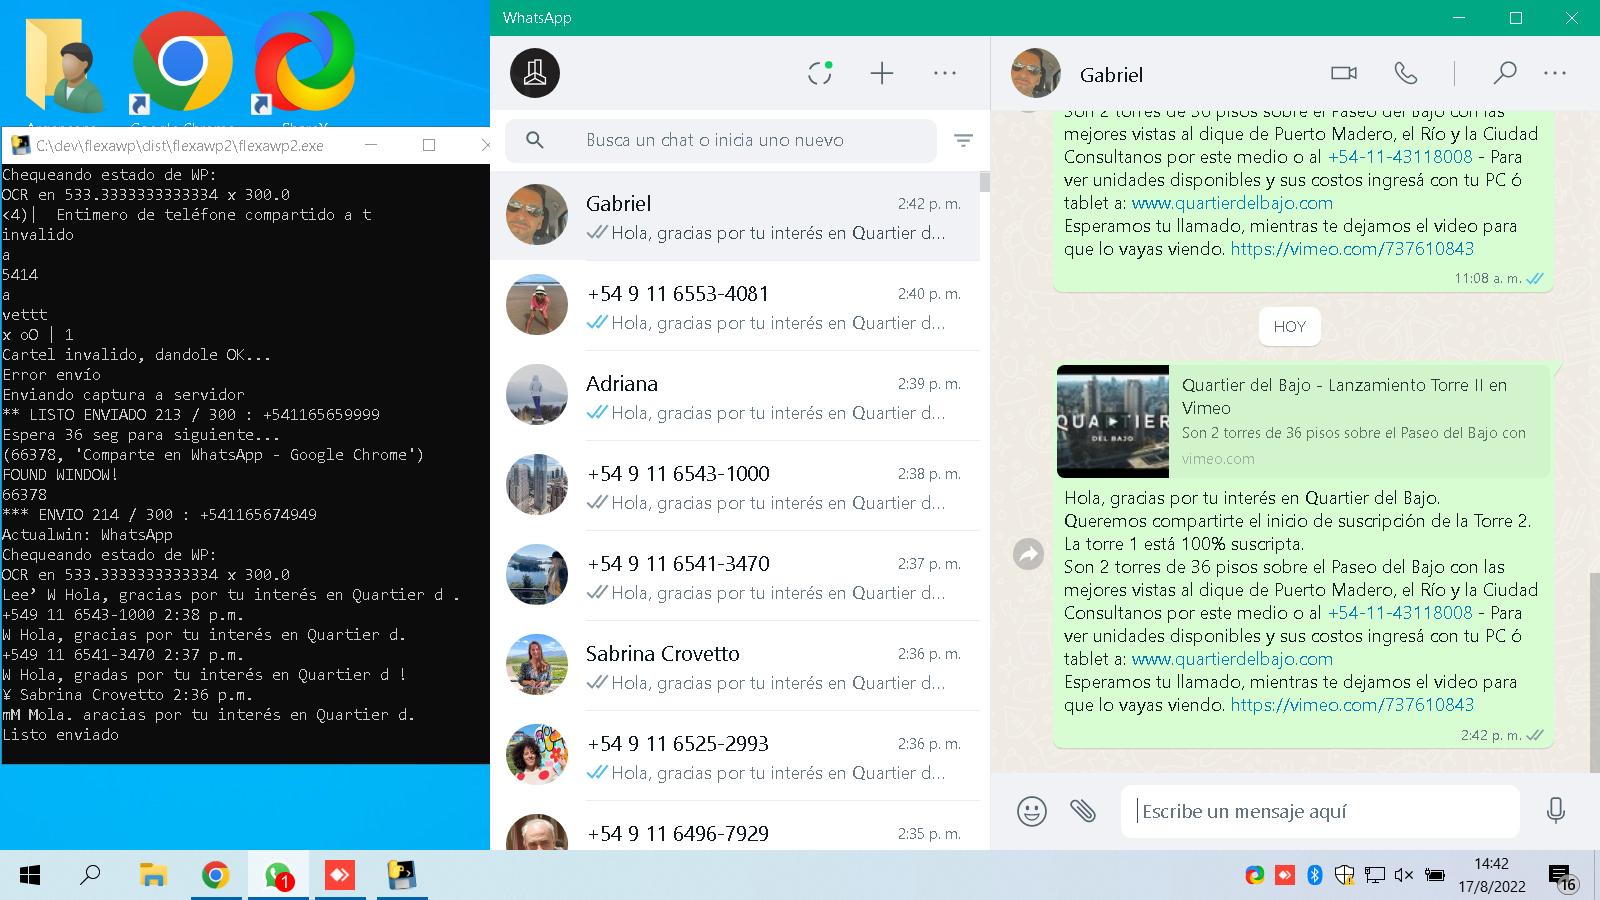Start video call with Gabriel
This screenshot has height=900, width=1600.
click(x=1344, y=73)
